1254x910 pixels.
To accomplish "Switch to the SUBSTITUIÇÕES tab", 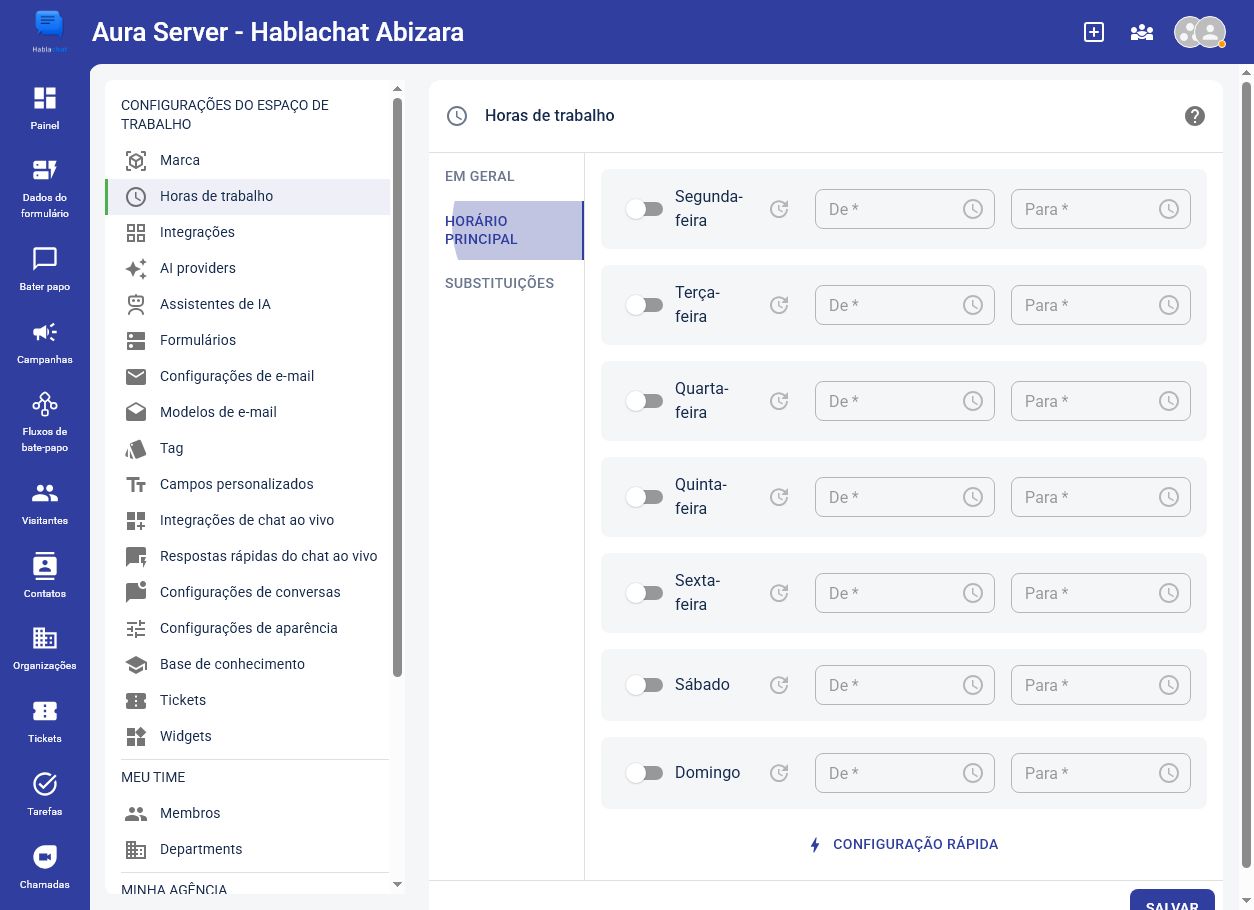I will [x=506, y=283].
